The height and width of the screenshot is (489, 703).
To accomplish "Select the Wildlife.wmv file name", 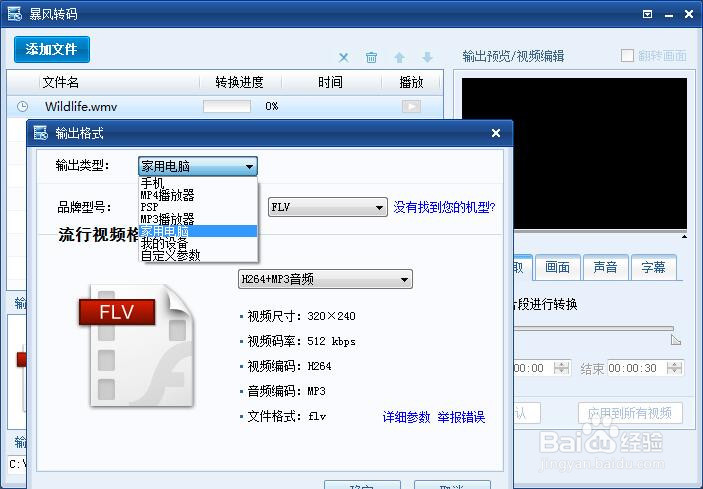I will point(81,107).
